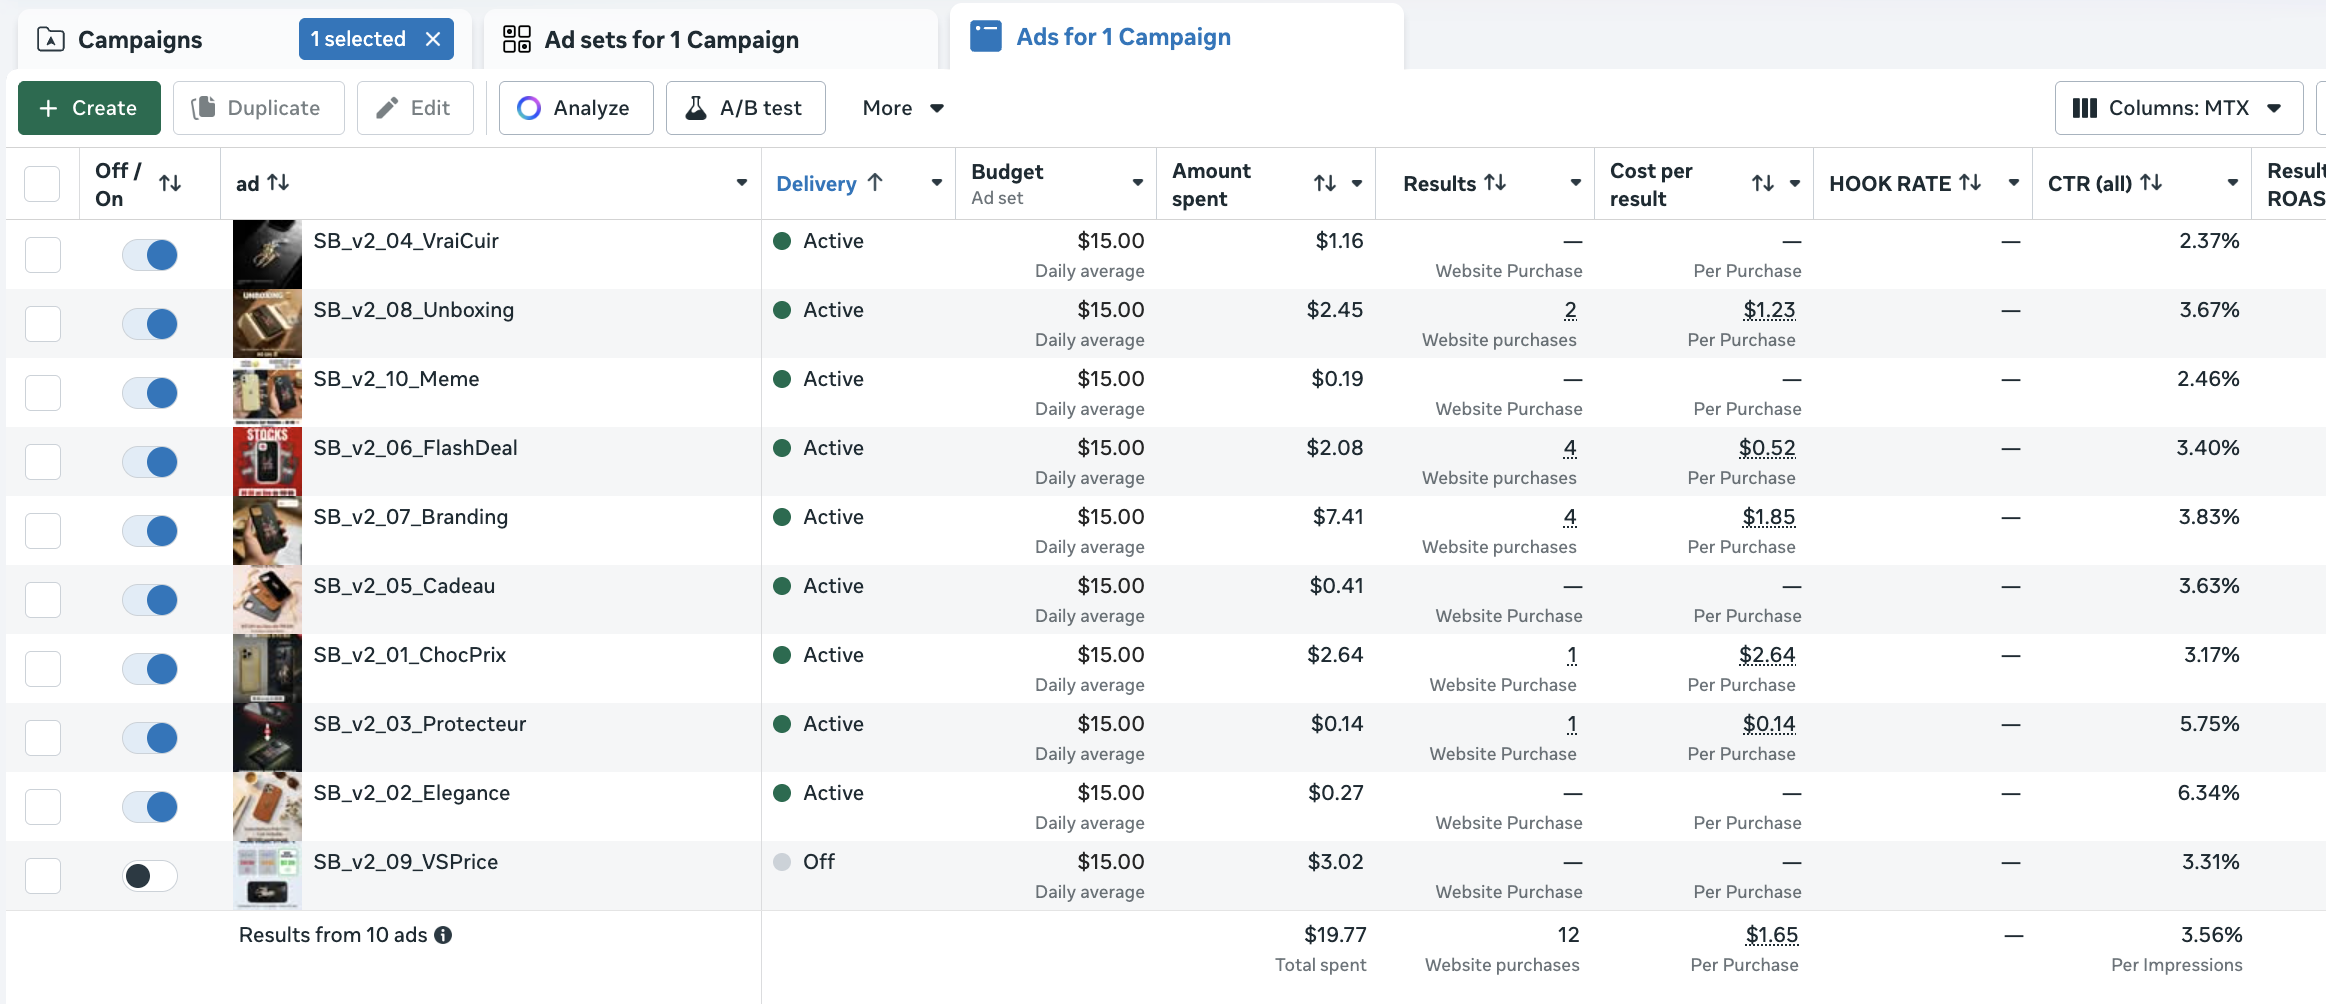Screen dimensions: 2326x1004
Task: Toggle off the SB_v2_04_VraiCuir ad
Action: (x=150, y=255)
